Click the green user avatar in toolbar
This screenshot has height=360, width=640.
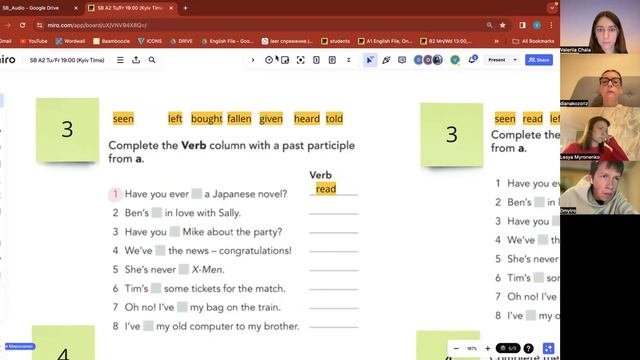pyautogui.click(x=455, y=60)
